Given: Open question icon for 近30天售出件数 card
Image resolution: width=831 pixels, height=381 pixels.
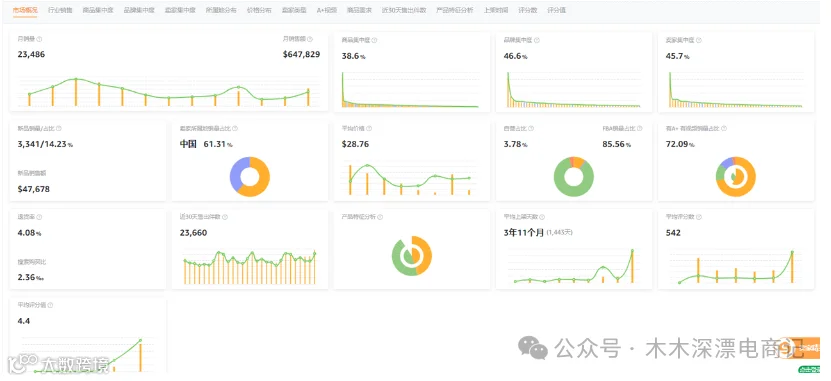Looking at the screenshot, I should click(225, 217).
